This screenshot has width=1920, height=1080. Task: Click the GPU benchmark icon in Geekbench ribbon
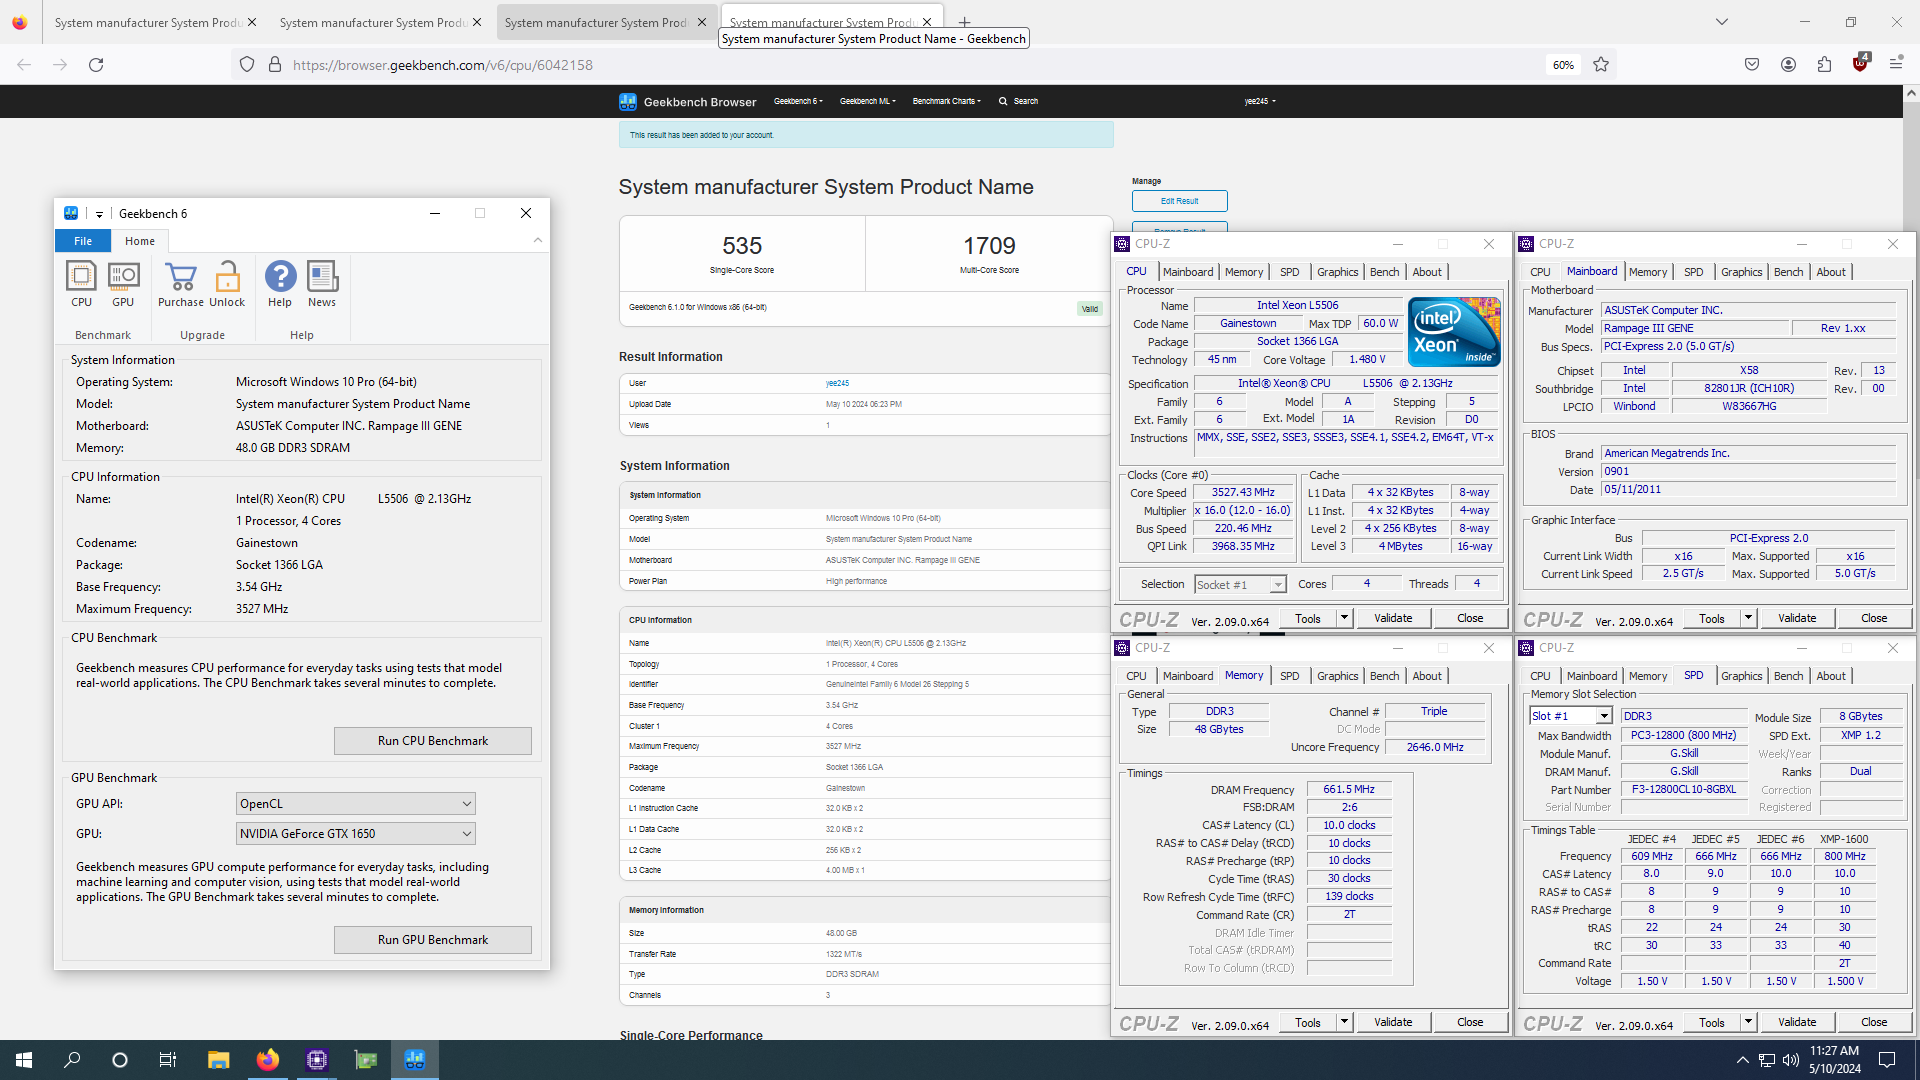point(123,284)
